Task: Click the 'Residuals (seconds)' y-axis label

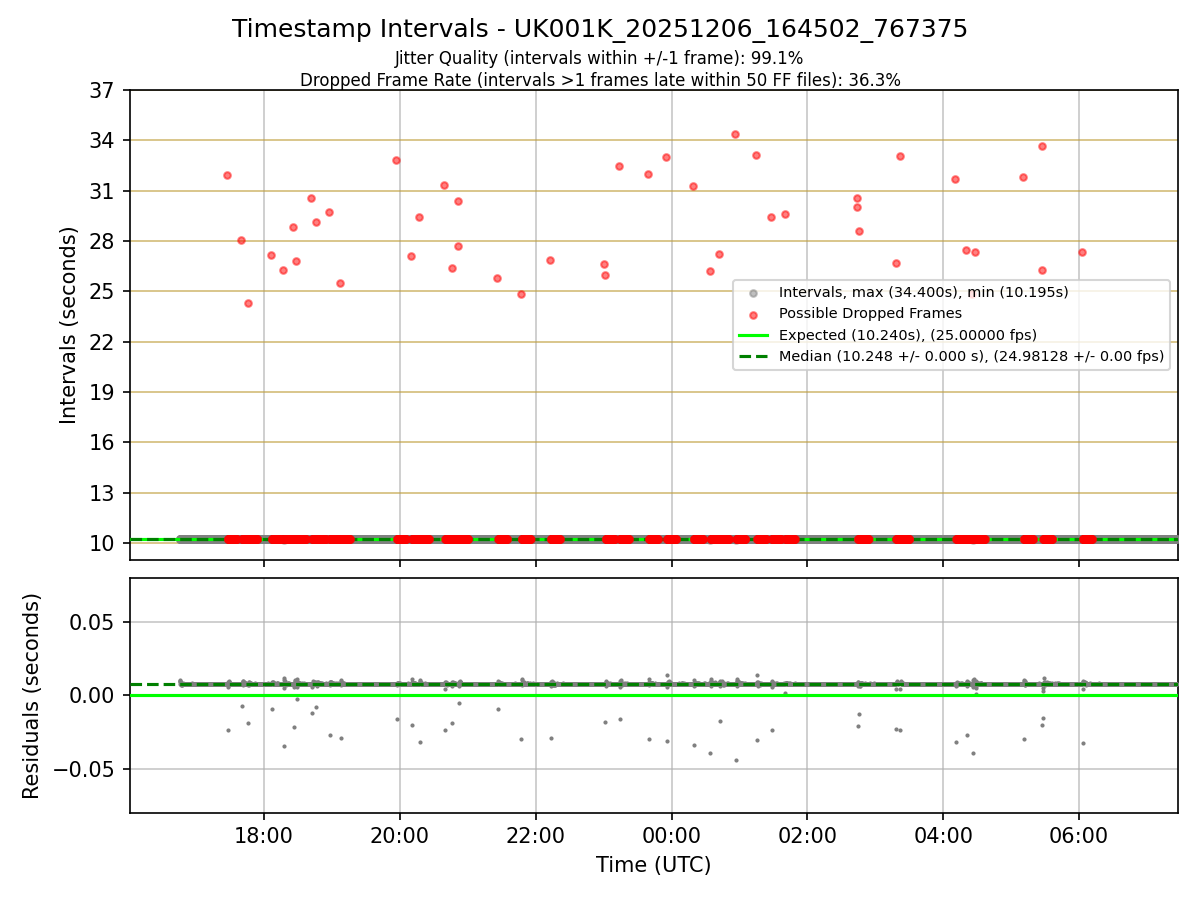Action: coord(32,696)
